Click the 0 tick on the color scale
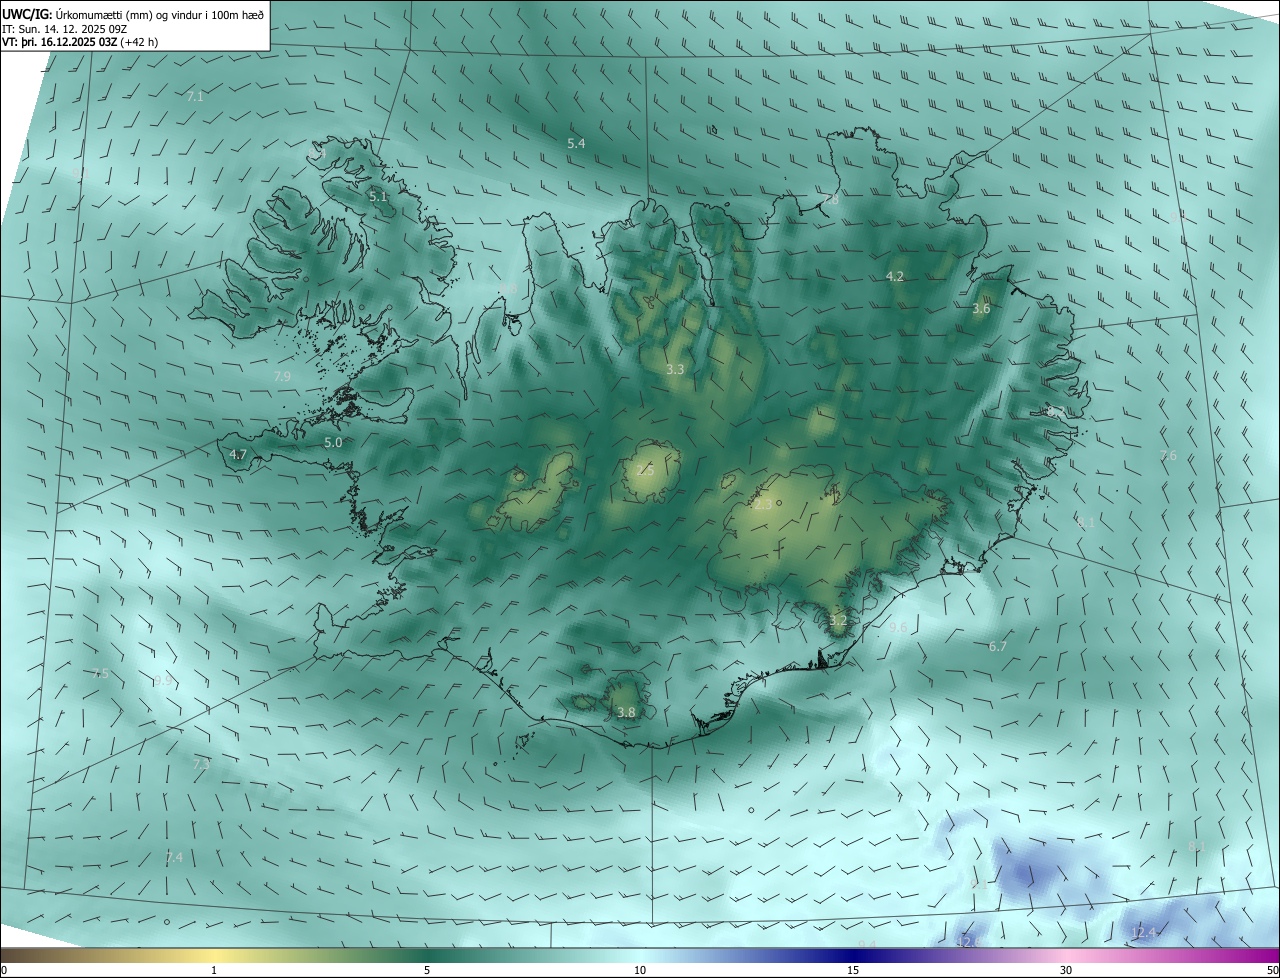 click(x=4, y=970)
